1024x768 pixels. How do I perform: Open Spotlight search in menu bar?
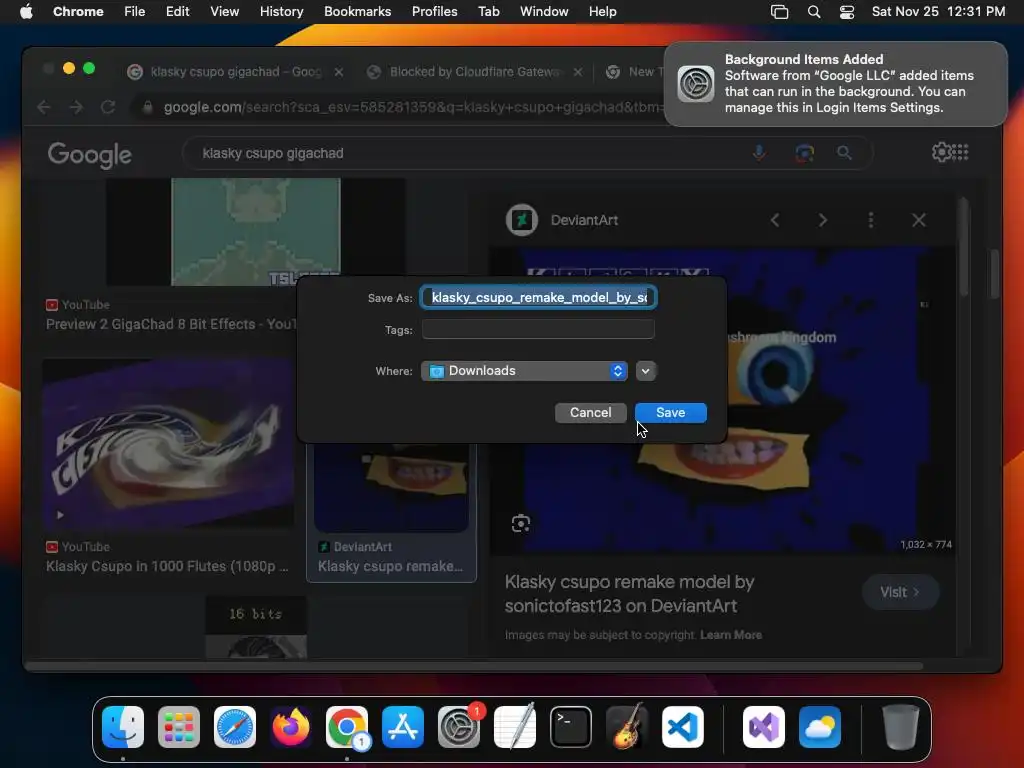pyautogui.click(x=814, y=12)
